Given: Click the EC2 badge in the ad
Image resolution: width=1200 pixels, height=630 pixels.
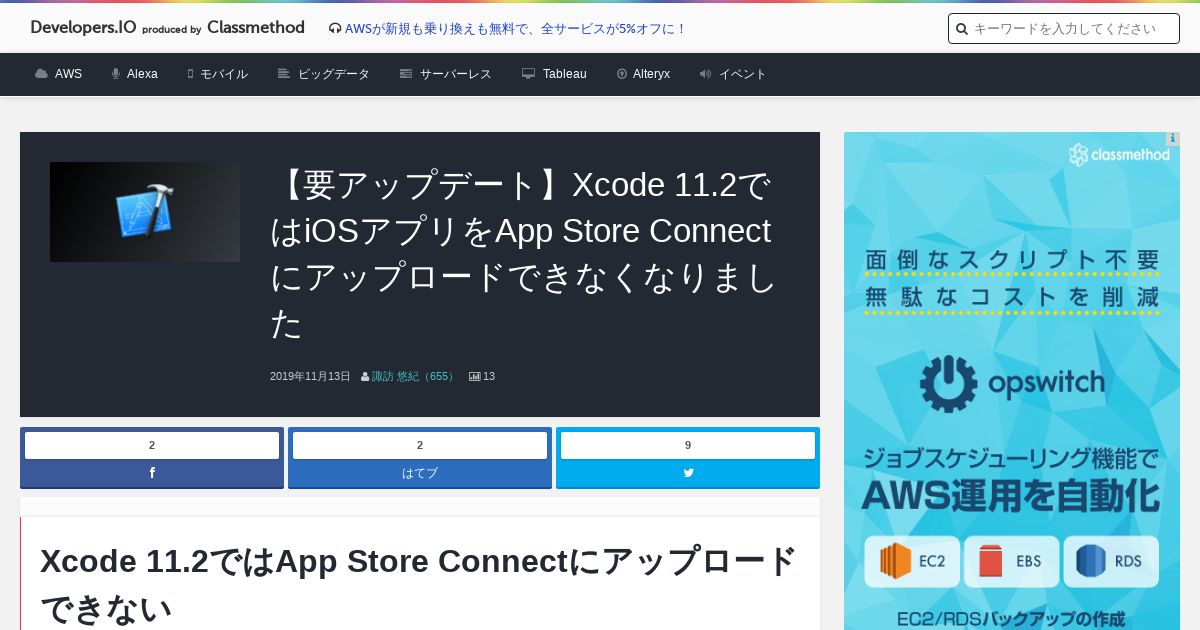Looking at the screenshot, I should coord(913,562).
